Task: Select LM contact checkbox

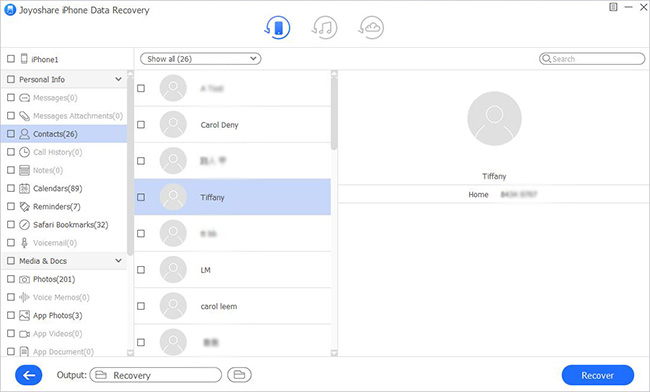Action: [x=141, y=270]
